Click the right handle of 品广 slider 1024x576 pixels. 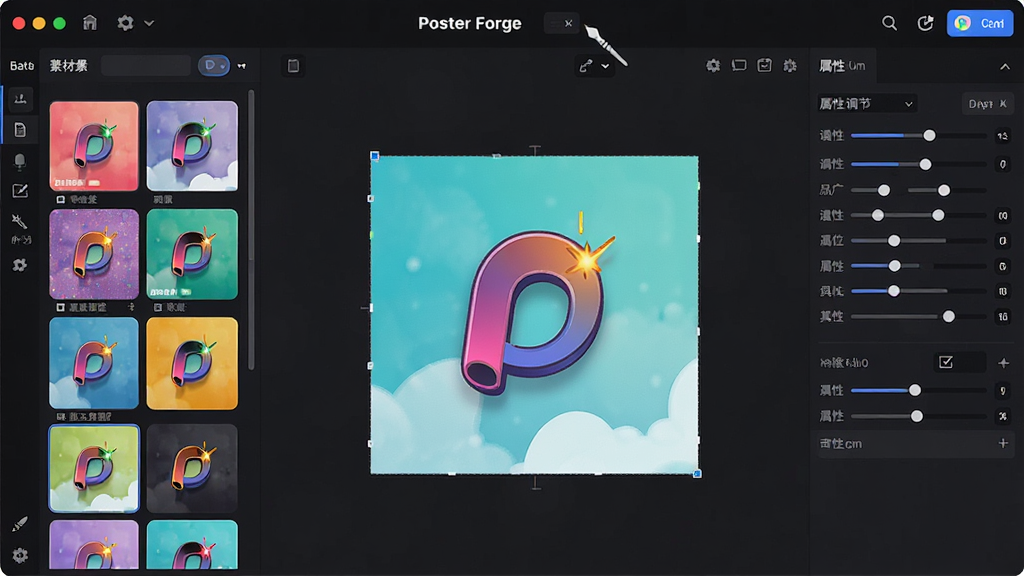coord(944,190)
